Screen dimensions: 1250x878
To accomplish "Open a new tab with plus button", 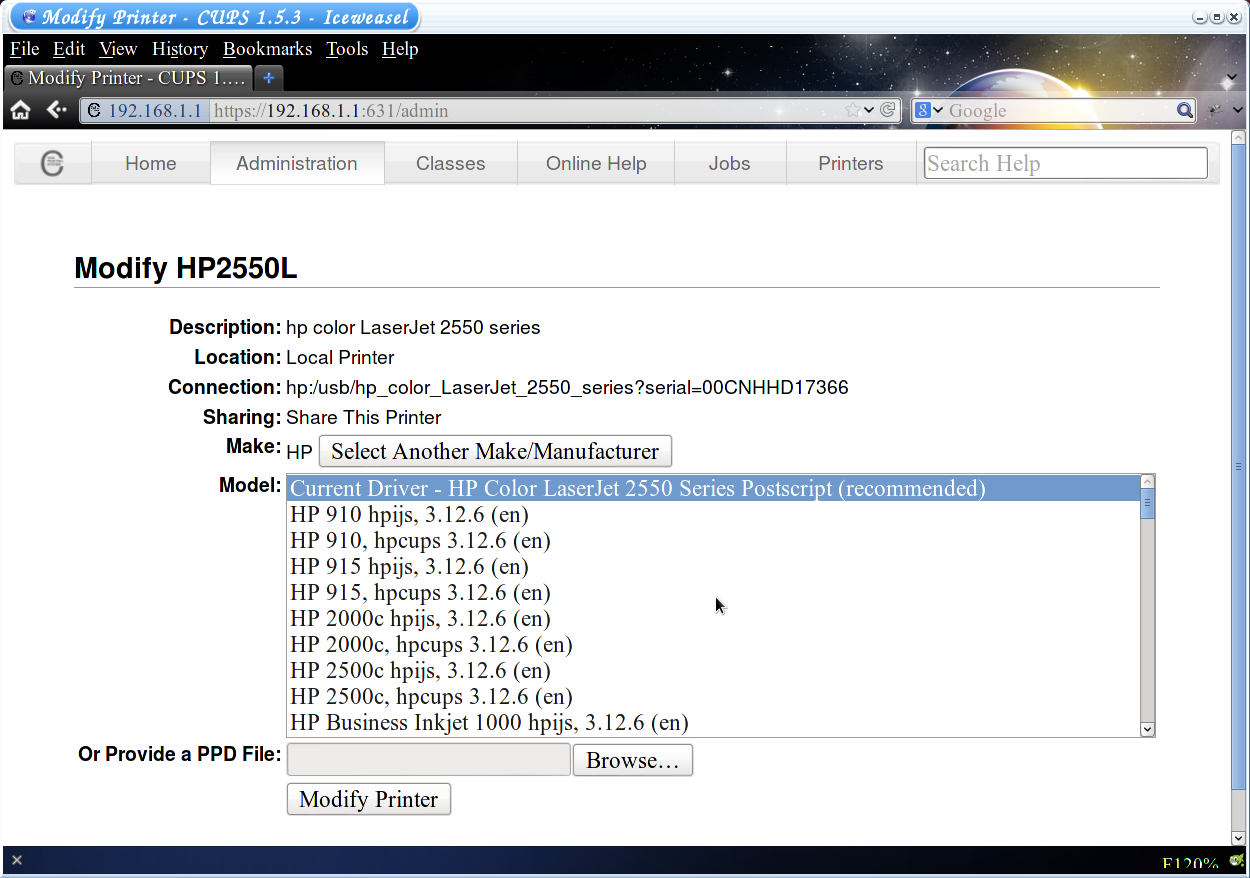I will [269, 78].
